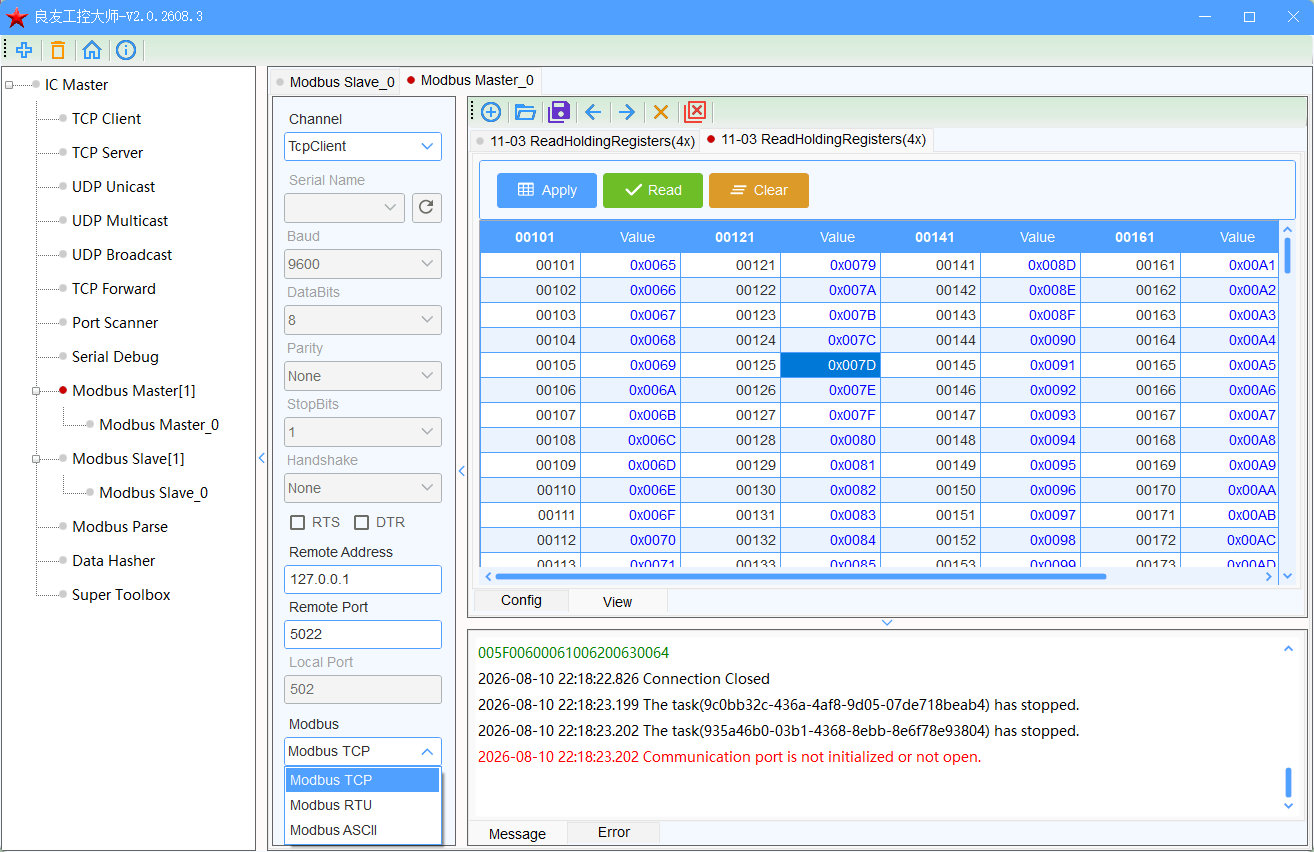Viewport: 1314px width, 852px height.
Task: Switch to the View tab
Action: 617,602
